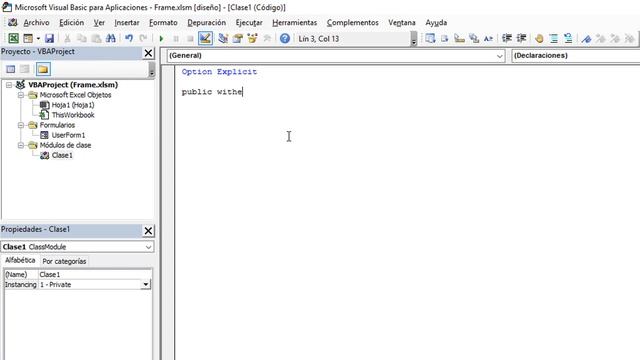Collapse the VBAProject (Frame.xlsm) node

9,85
